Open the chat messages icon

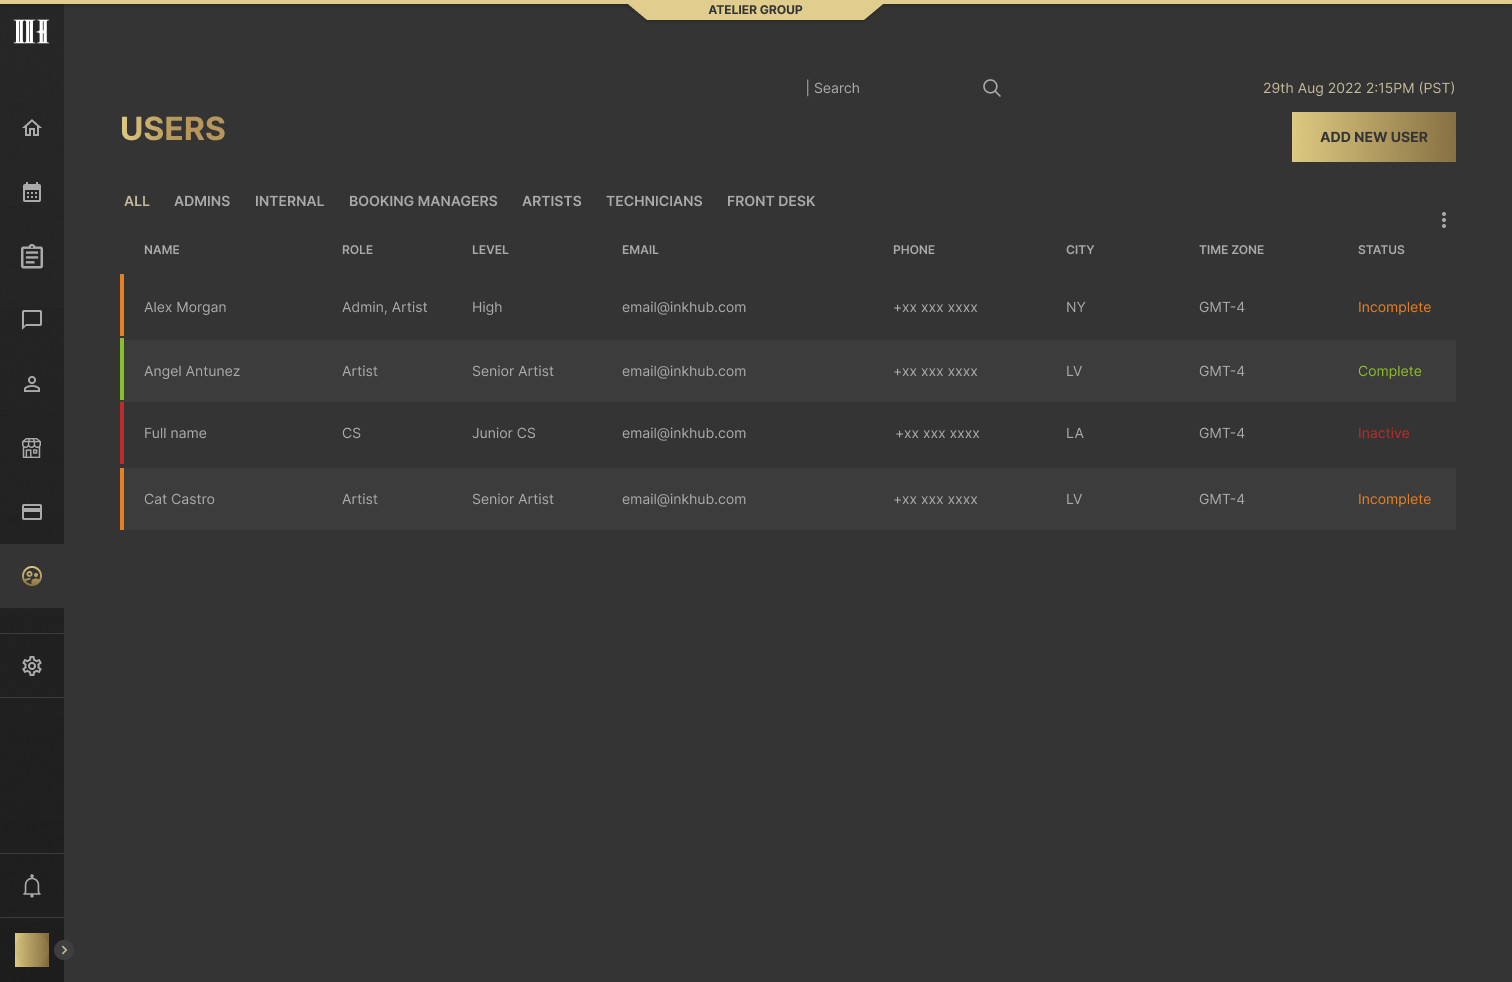coord(32,320)
